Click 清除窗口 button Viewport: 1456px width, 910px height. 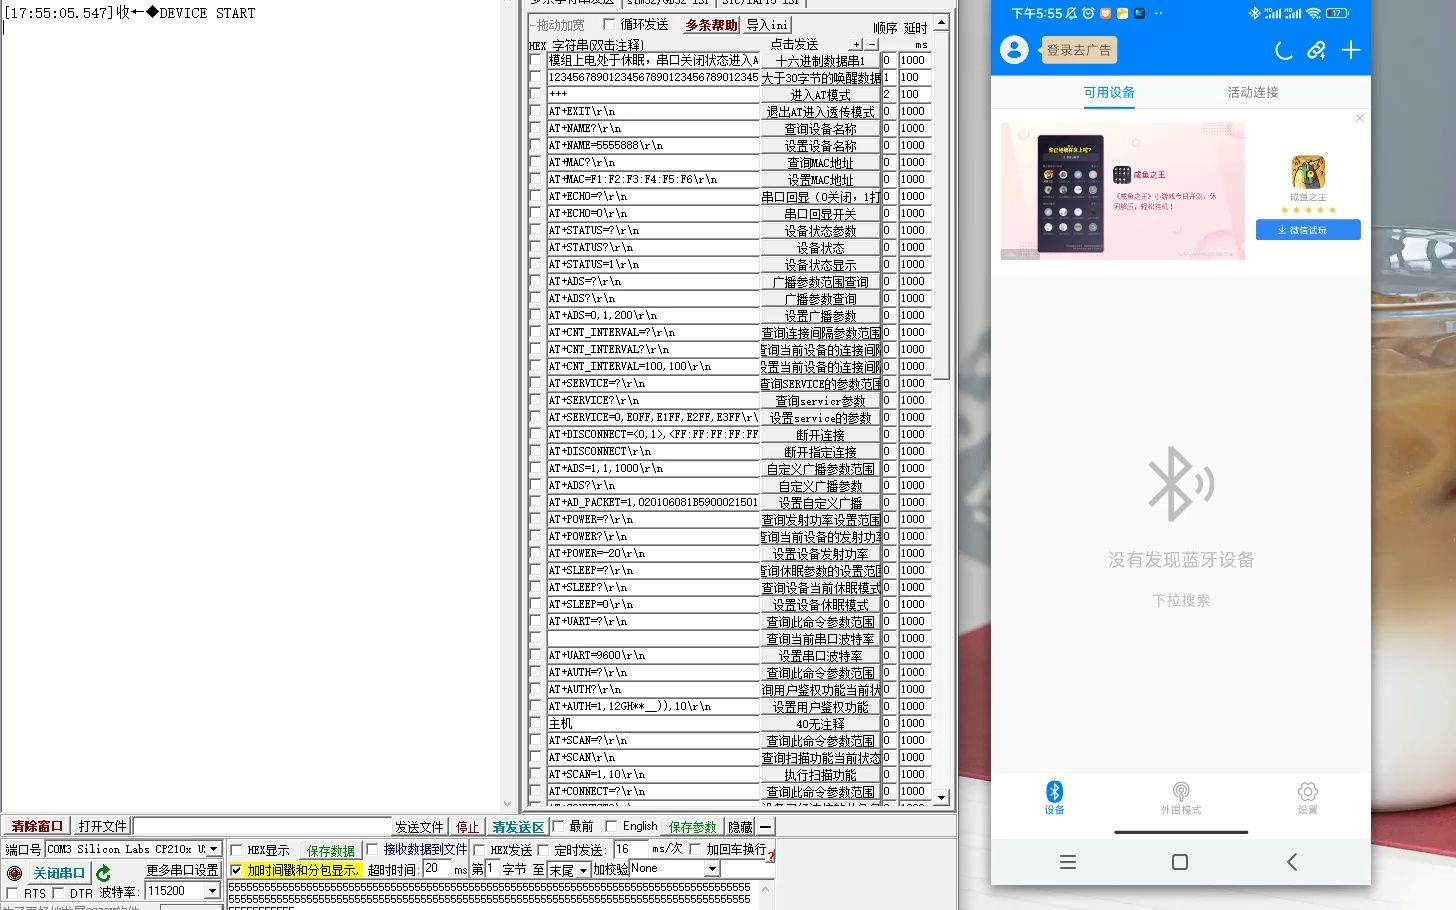37,826
